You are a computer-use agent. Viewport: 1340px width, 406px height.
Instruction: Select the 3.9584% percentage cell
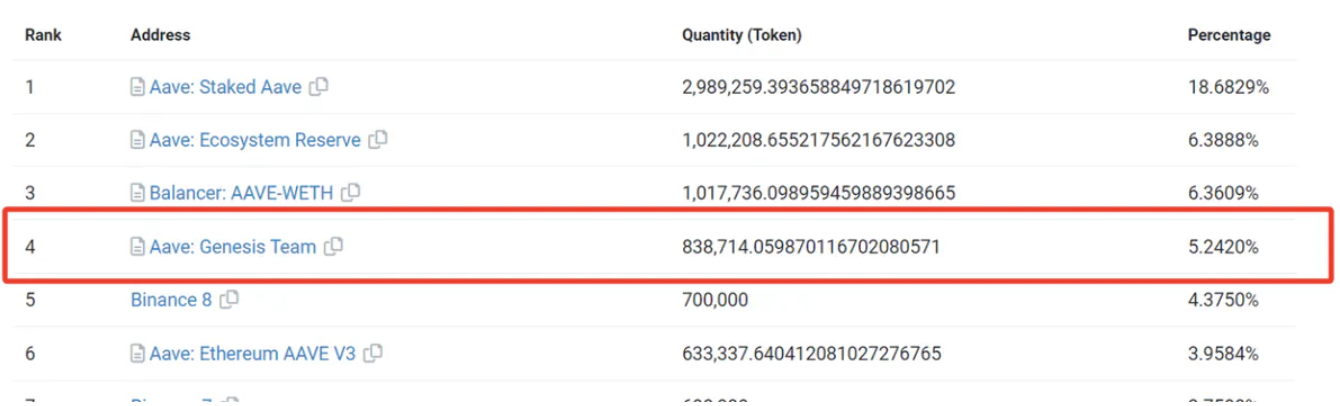(x=1224, y=353)
